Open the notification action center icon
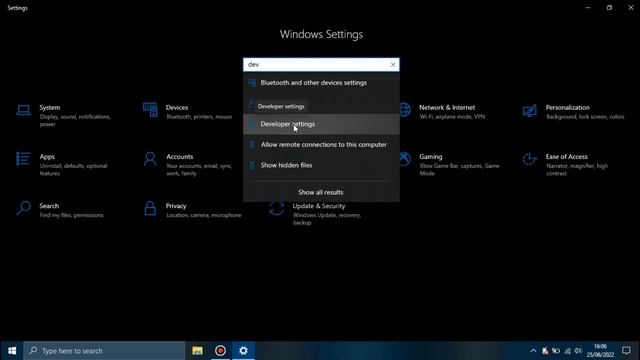The image size is (640, 360). 626,351
